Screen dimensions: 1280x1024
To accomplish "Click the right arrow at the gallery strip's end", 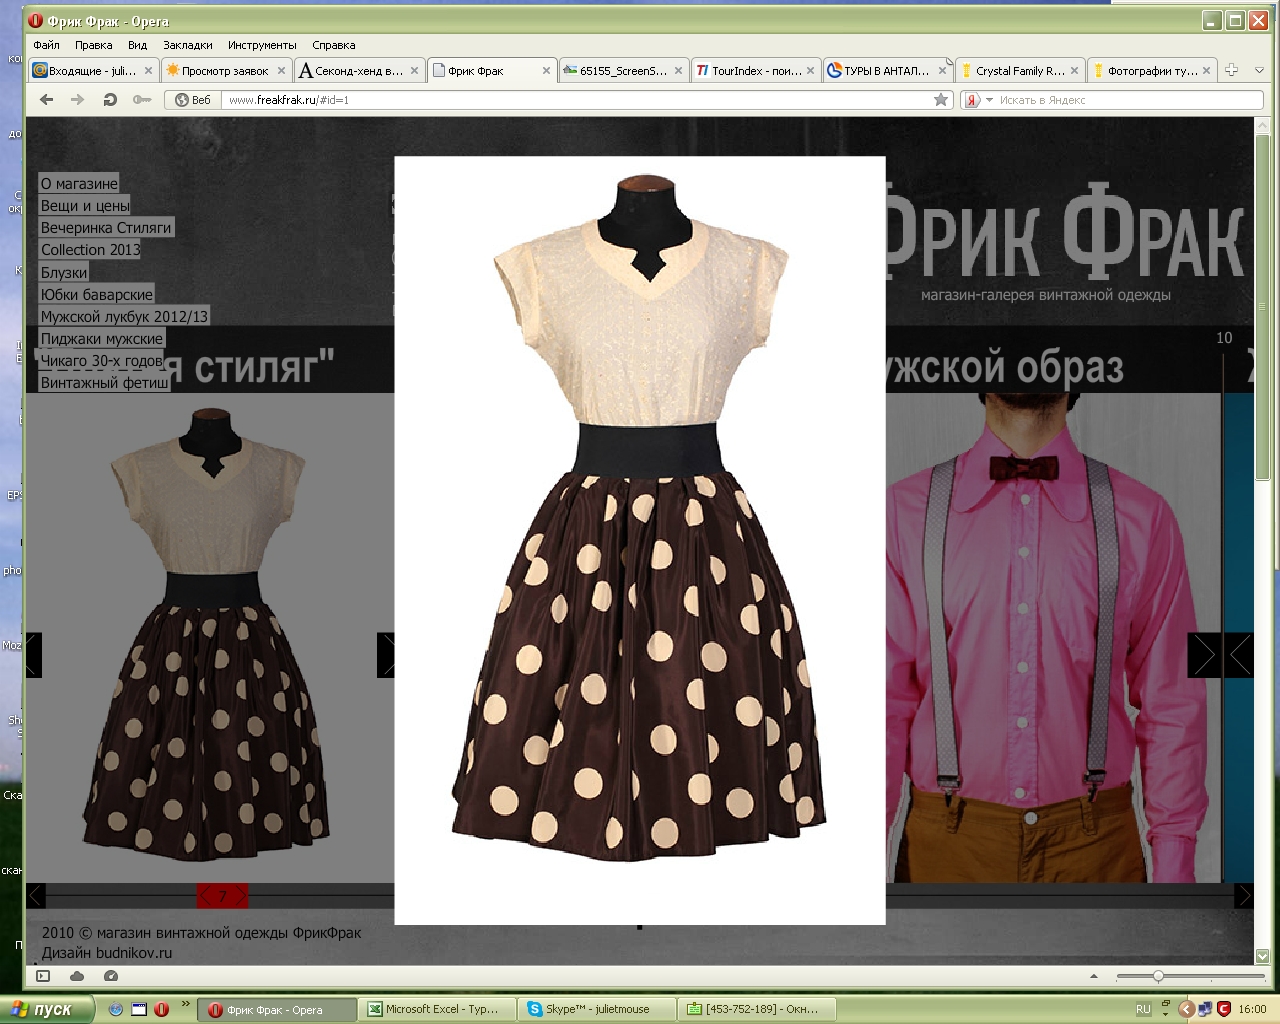I will (1244, 895).
